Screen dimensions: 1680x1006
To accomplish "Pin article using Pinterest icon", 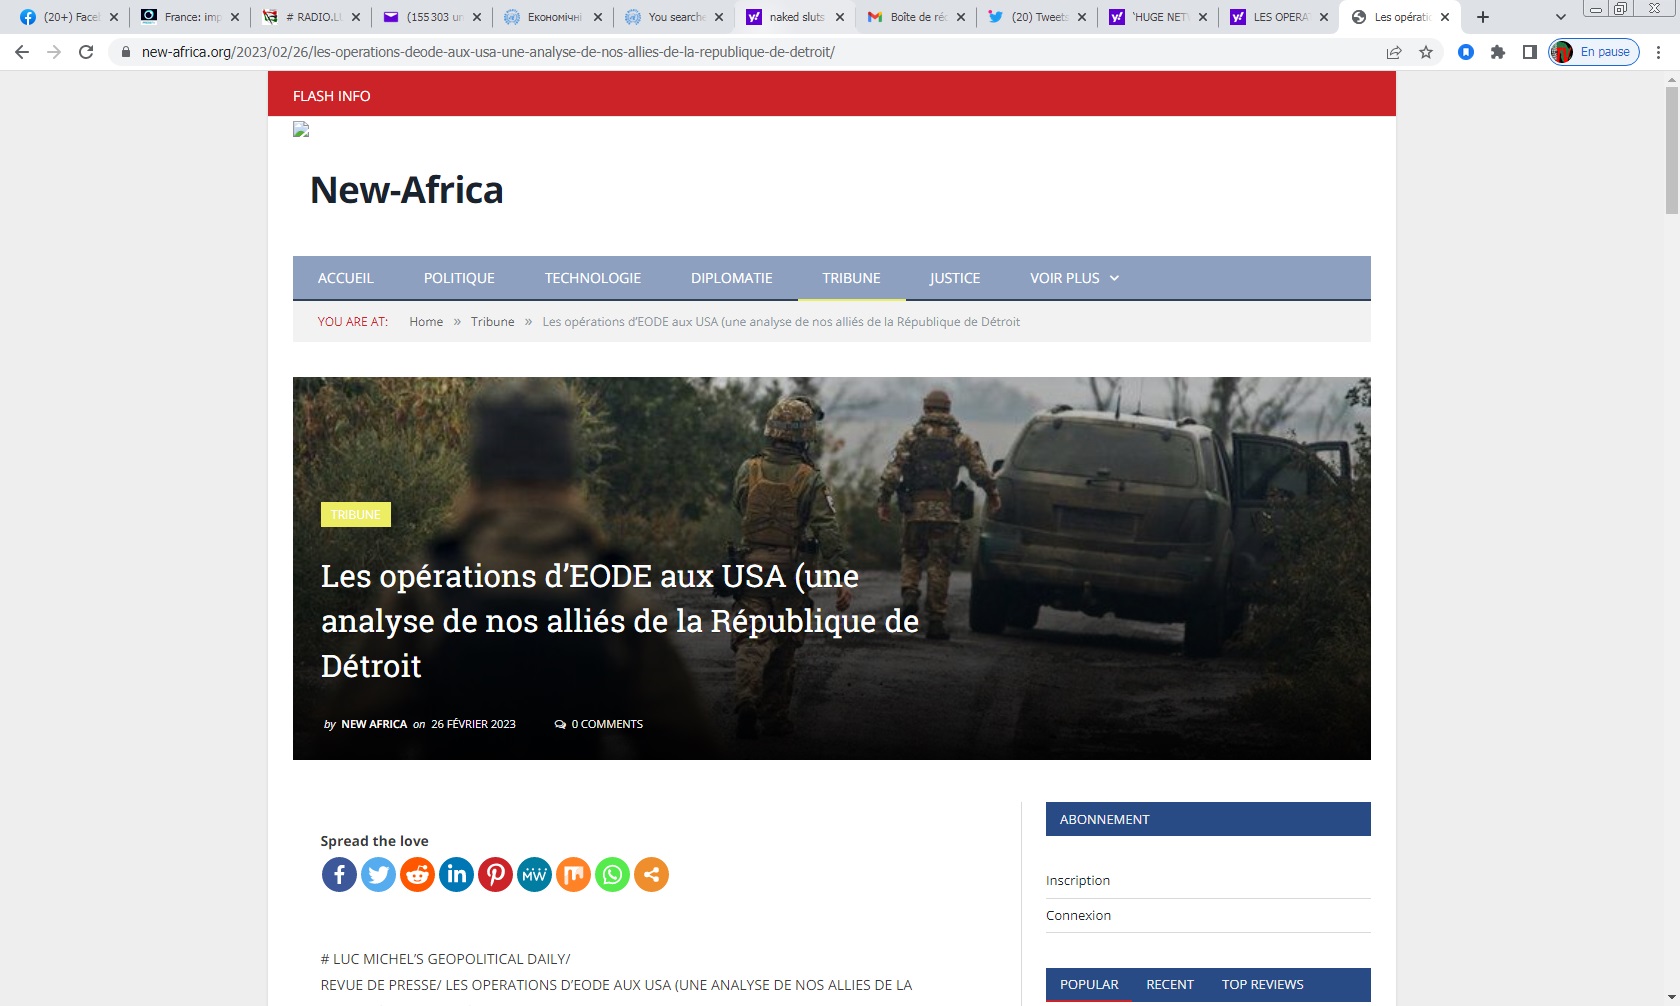I will (495, 875).
